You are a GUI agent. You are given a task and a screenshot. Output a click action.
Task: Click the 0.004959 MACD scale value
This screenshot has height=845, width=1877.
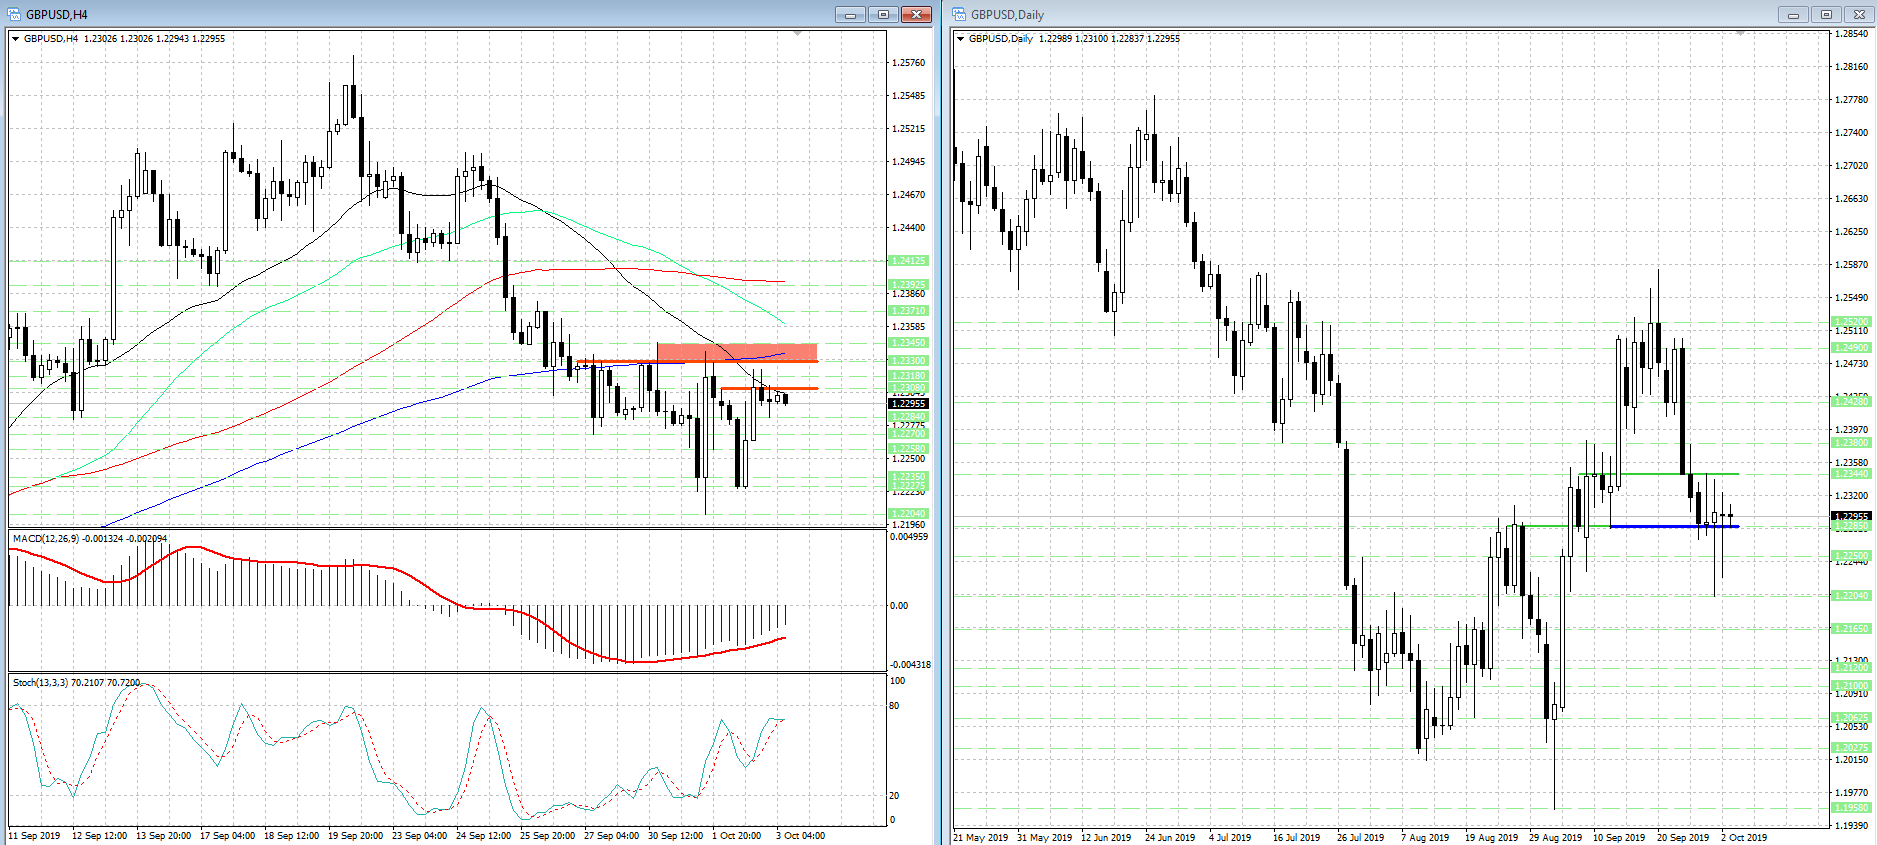pyautogui.click(x=909, y=537)
